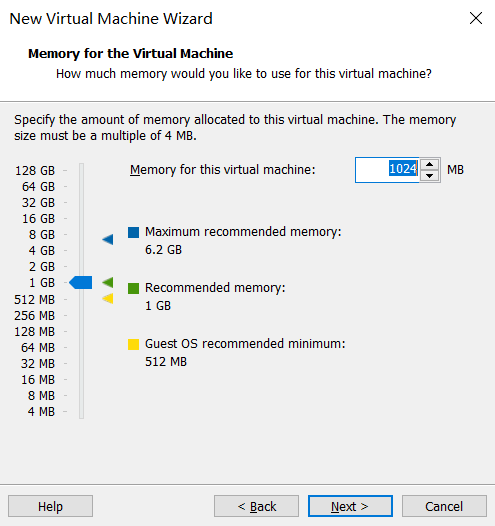Click the memory slider thumb at 1 GB

[80, 282]
